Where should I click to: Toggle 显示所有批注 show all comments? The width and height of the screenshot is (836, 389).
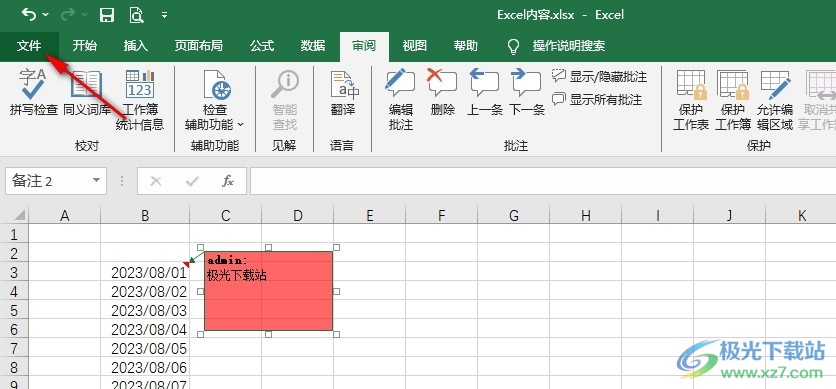tap(597, 100)
